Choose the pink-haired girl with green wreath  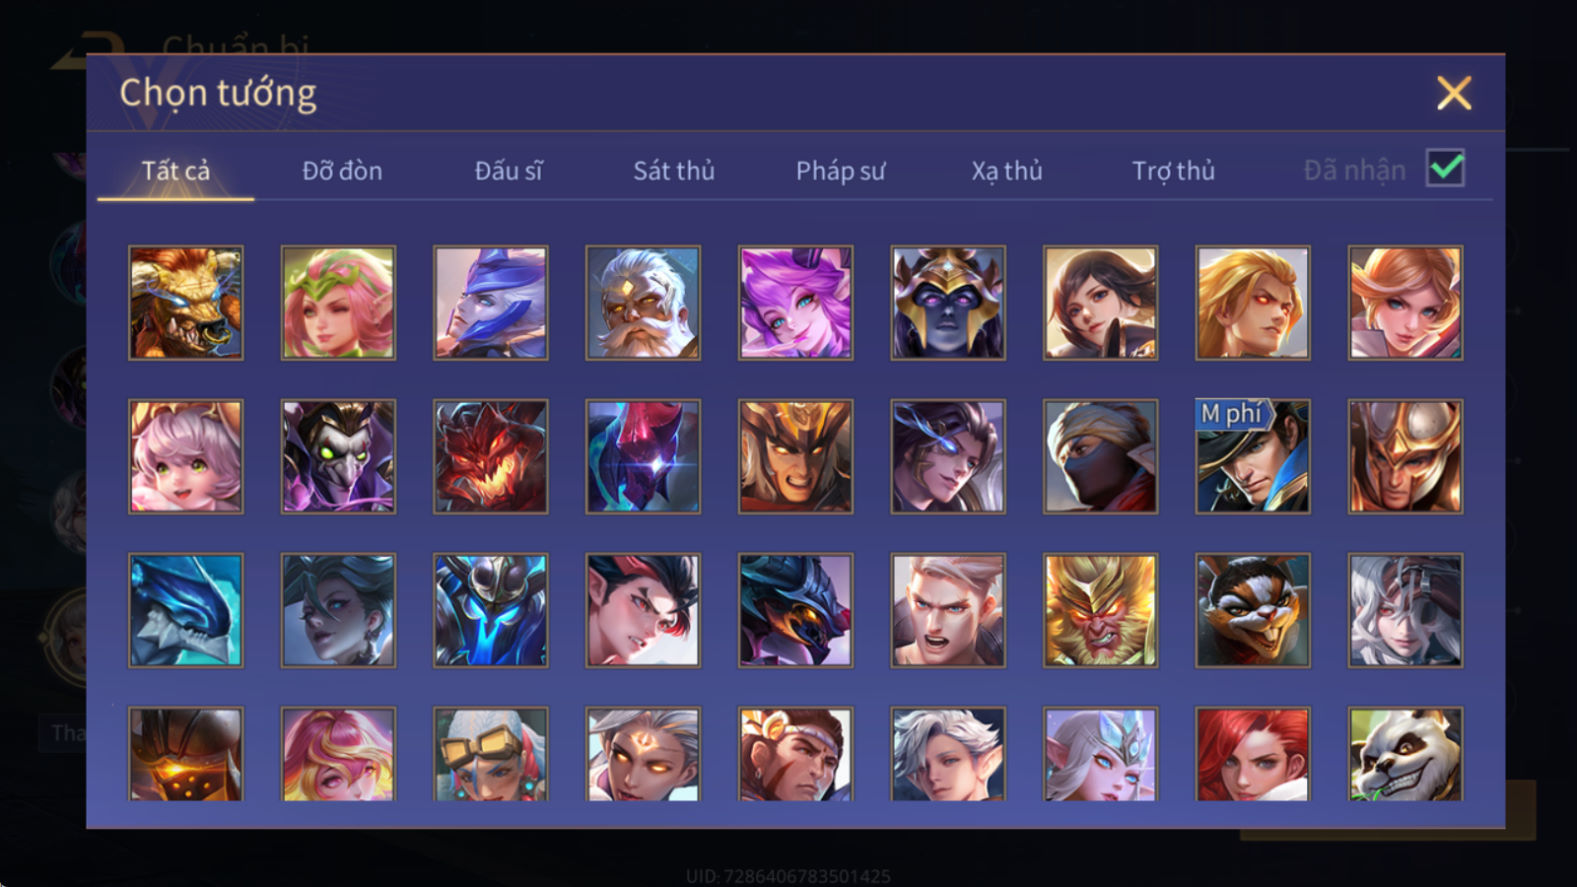tap(338, 303)
